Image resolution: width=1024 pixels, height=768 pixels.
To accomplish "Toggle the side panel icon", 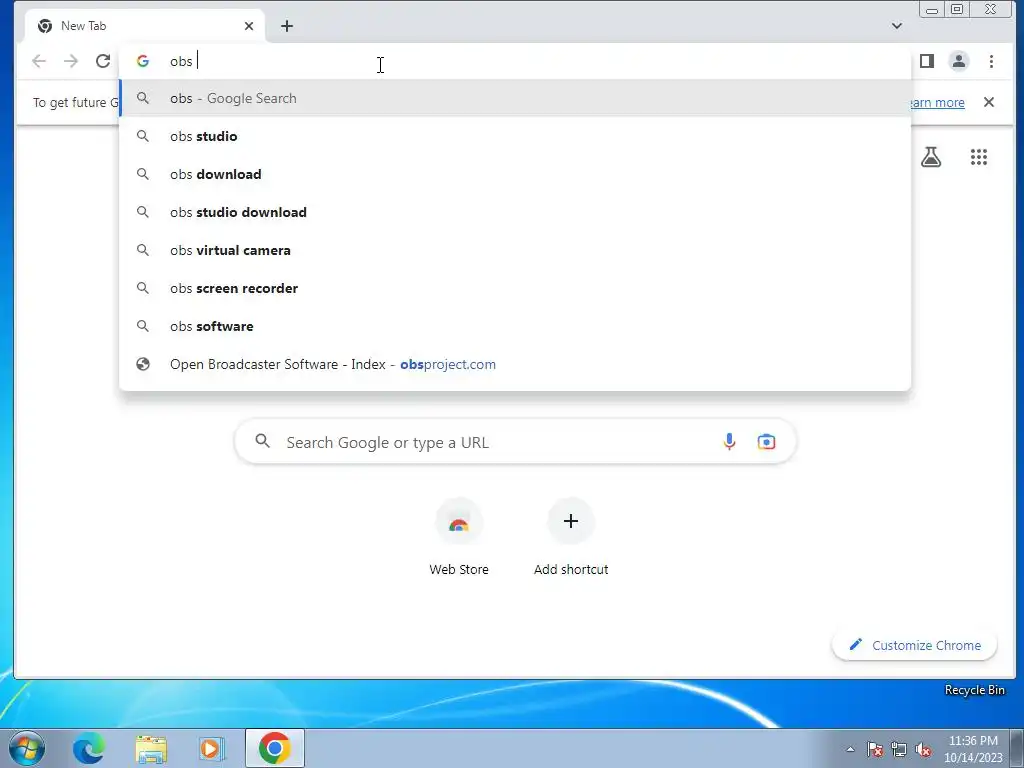I will click(927, 61).
